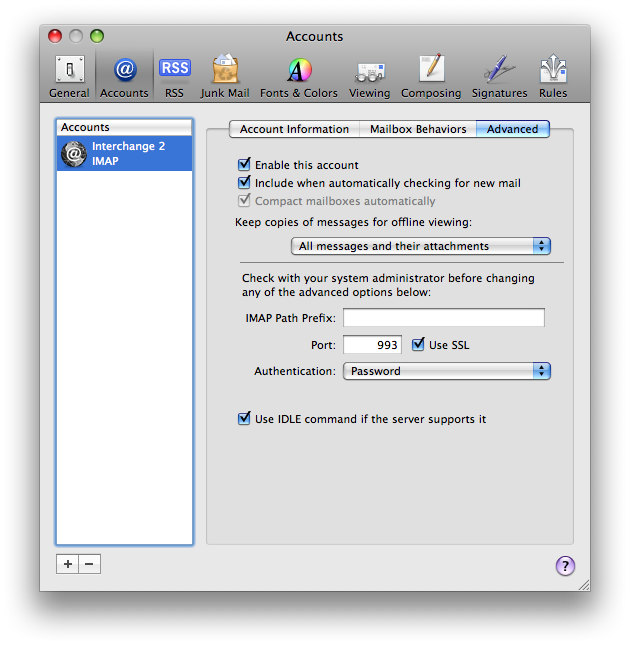The width and height of the screenshot is (630, 646).
Task: Click the plus button to add account
Action: tap(67, 564)
